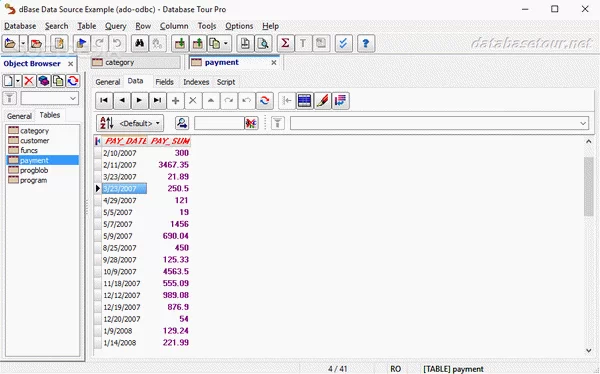600x374 pixels.
Task: Open the Table menu
Action: coord(87,26)
